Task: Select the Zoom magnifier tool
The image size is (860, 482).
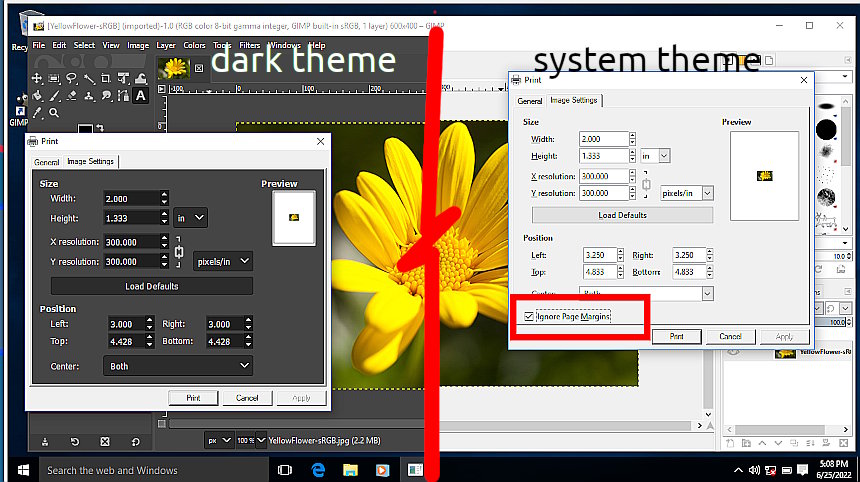Action: click(54, 113)
